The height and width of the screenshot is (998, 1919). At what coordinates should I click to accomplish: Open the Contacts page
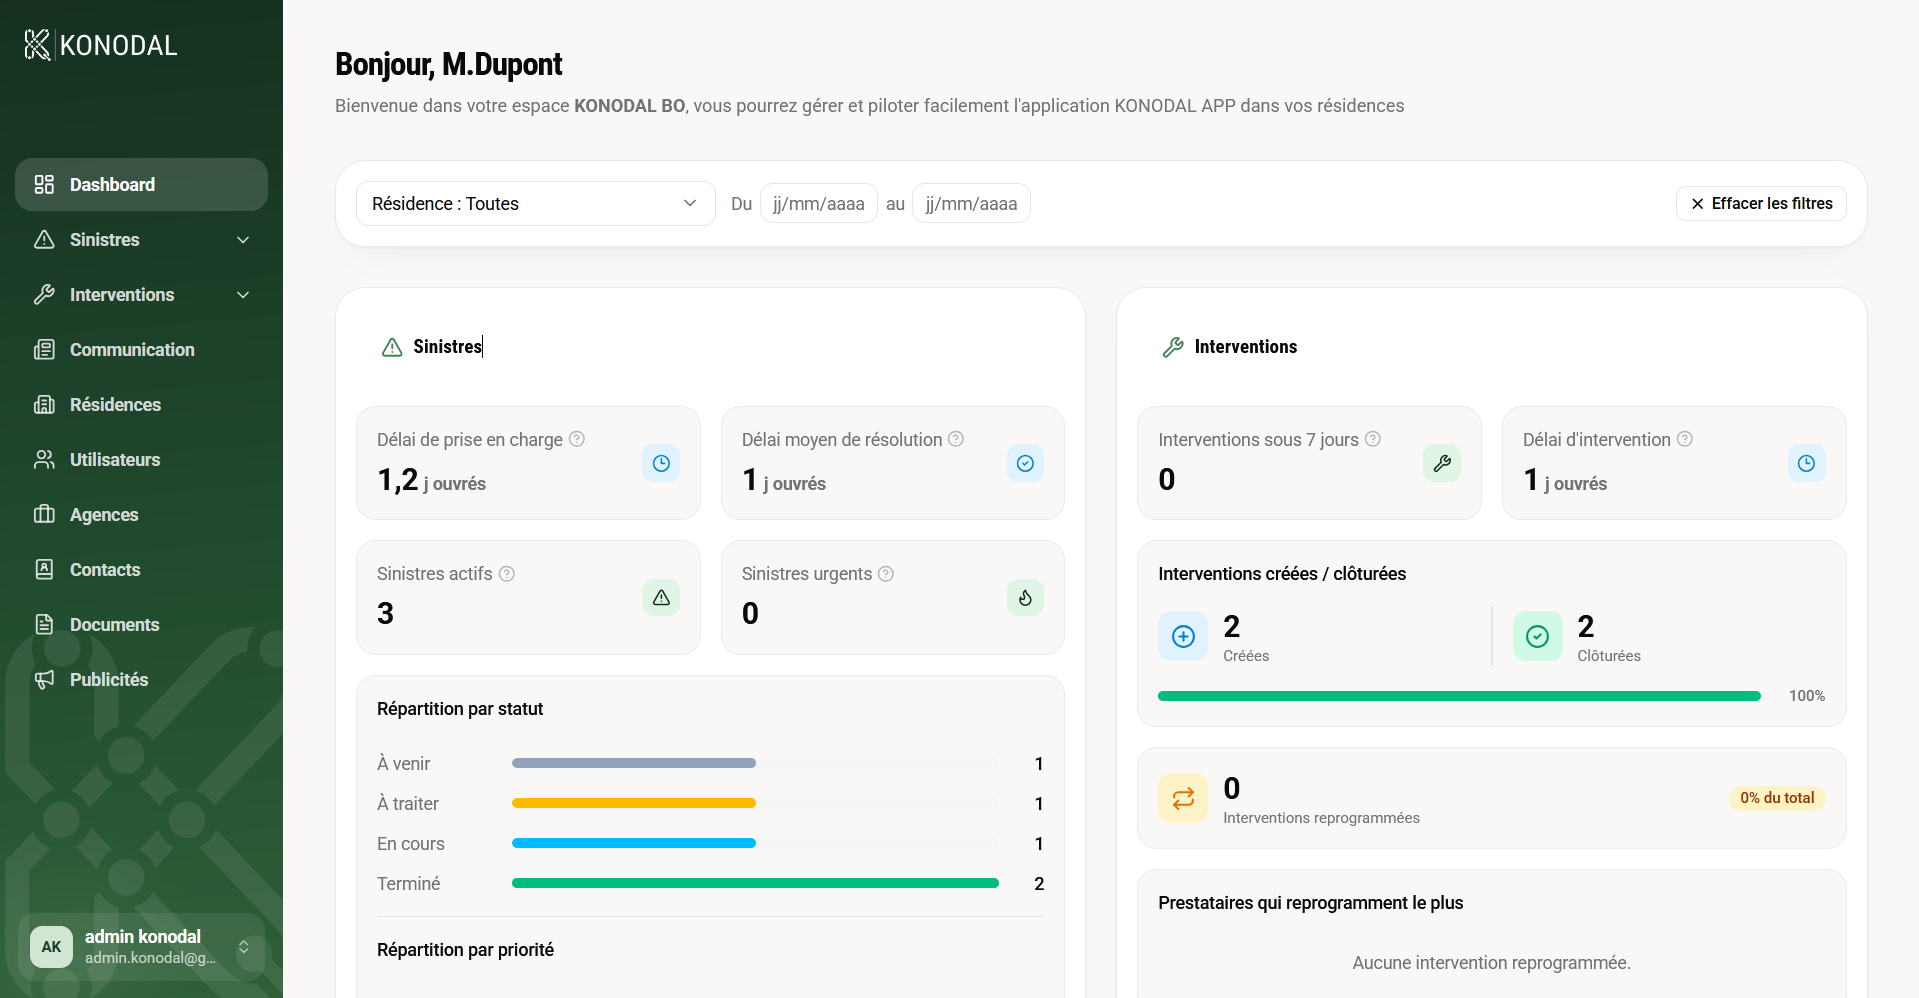[141, 569]
